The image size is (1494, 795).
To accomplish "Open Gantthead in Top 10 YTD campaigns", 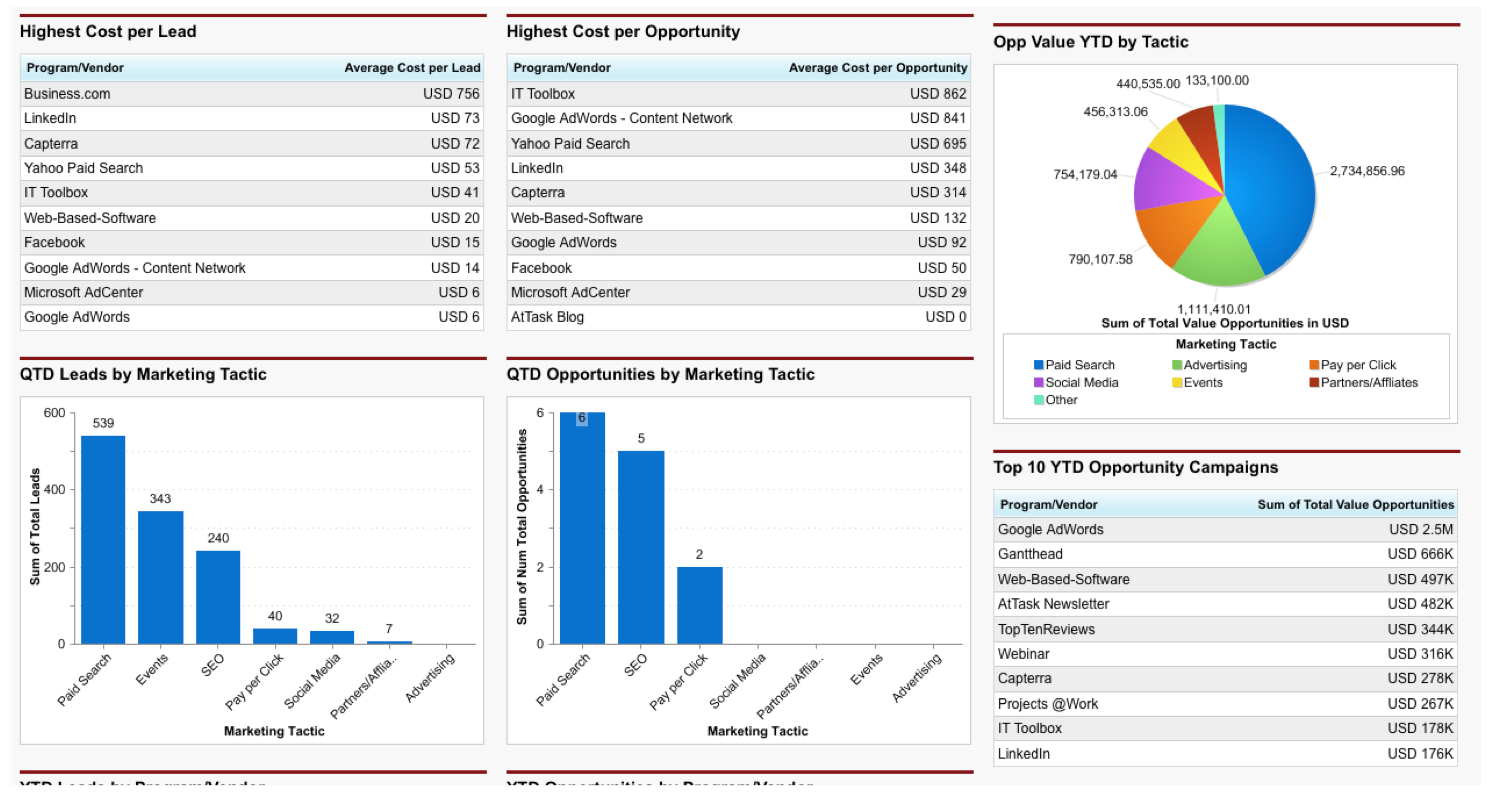I will coord(1030,554).
